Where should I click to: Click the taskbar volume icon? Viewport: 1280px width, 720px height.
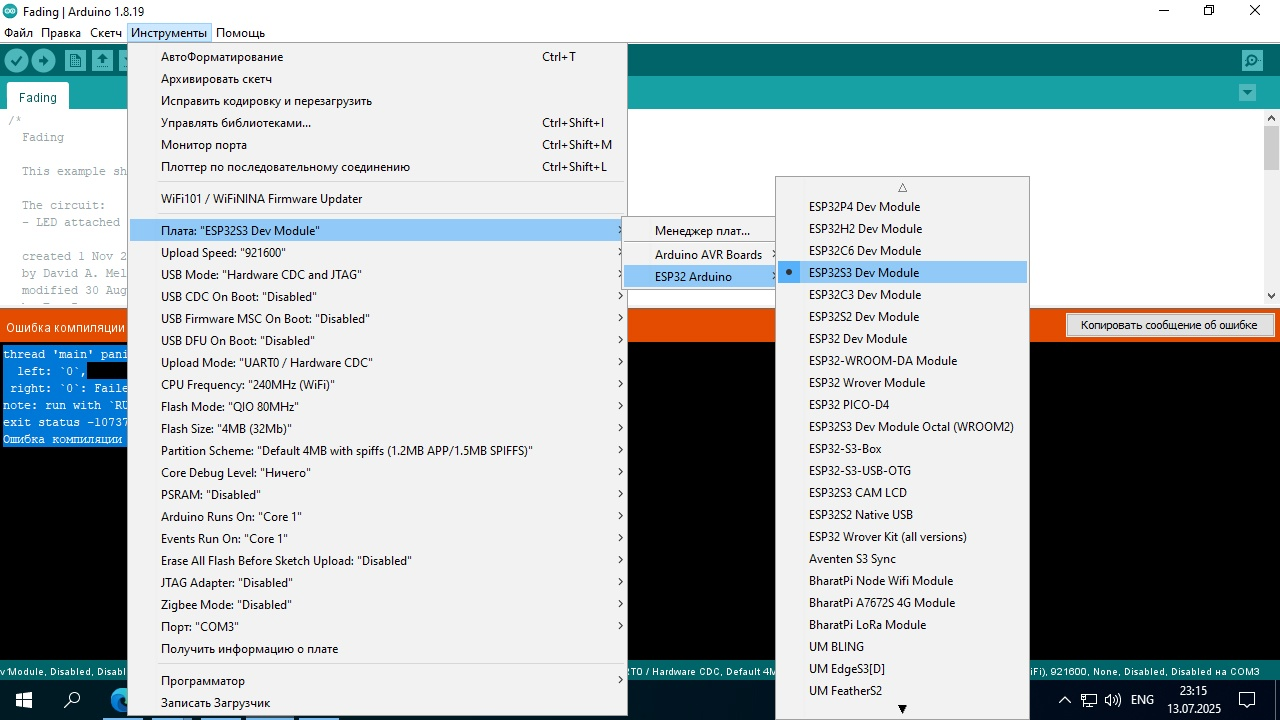tap(1113, 700)
